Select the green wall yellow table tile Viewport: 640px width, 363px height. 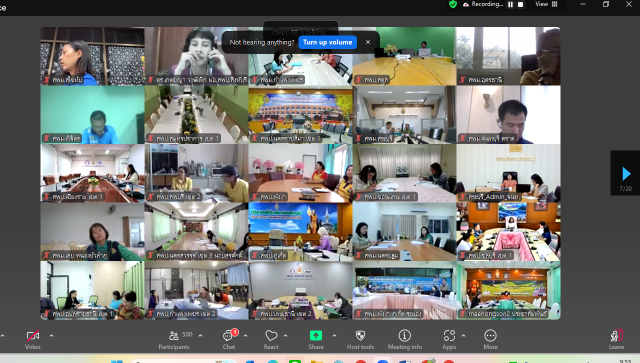coord(404,56)
